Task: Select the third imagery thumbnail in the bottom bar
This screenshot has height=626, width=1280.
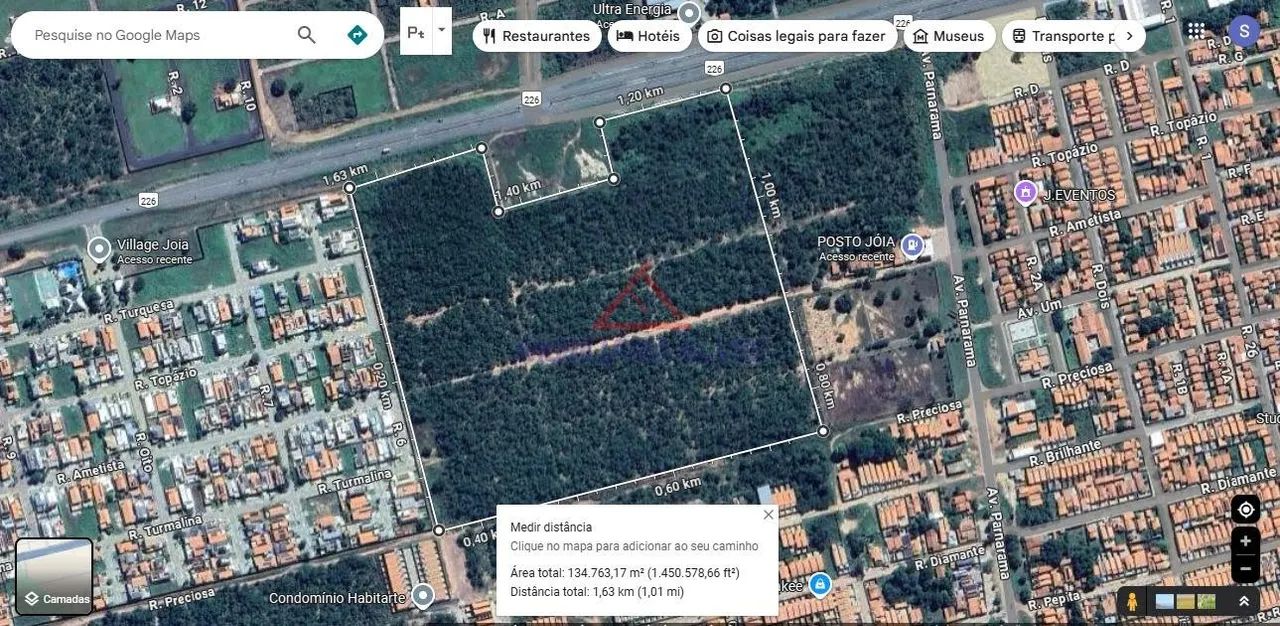Action: [1206, 601]
